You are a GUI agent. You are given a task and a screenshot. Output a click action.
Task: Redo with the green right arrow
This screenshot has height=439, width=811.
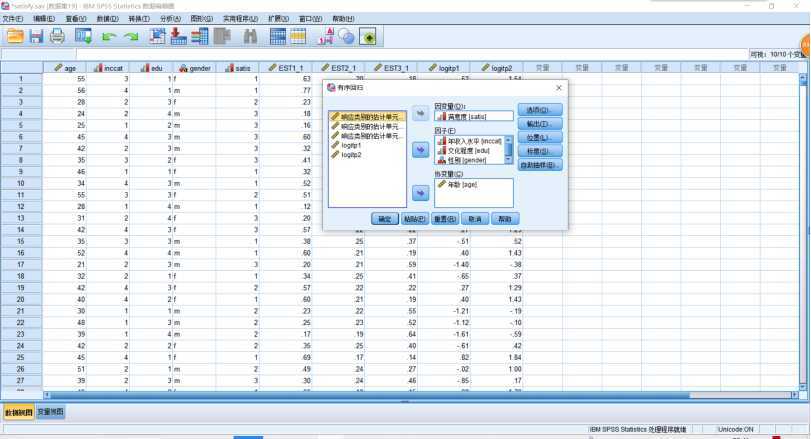[132, 37]
